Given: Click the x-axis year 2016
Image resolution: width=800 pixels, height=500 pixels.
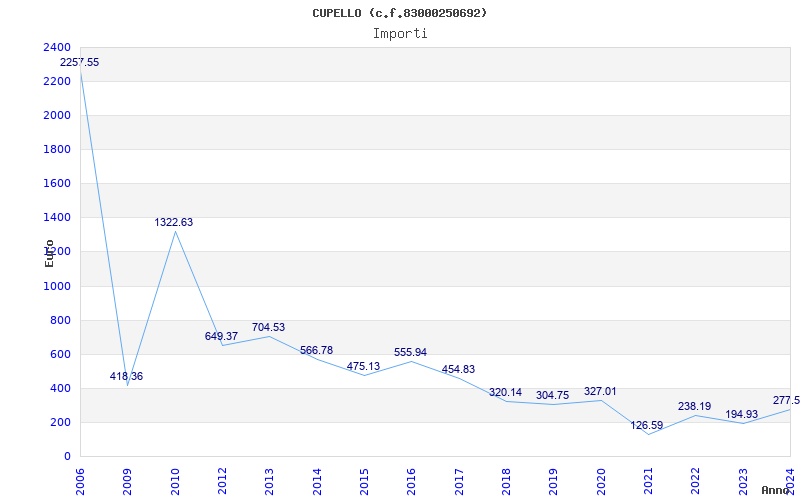Looking at the screenshot, I should click(x=412, y=482).
